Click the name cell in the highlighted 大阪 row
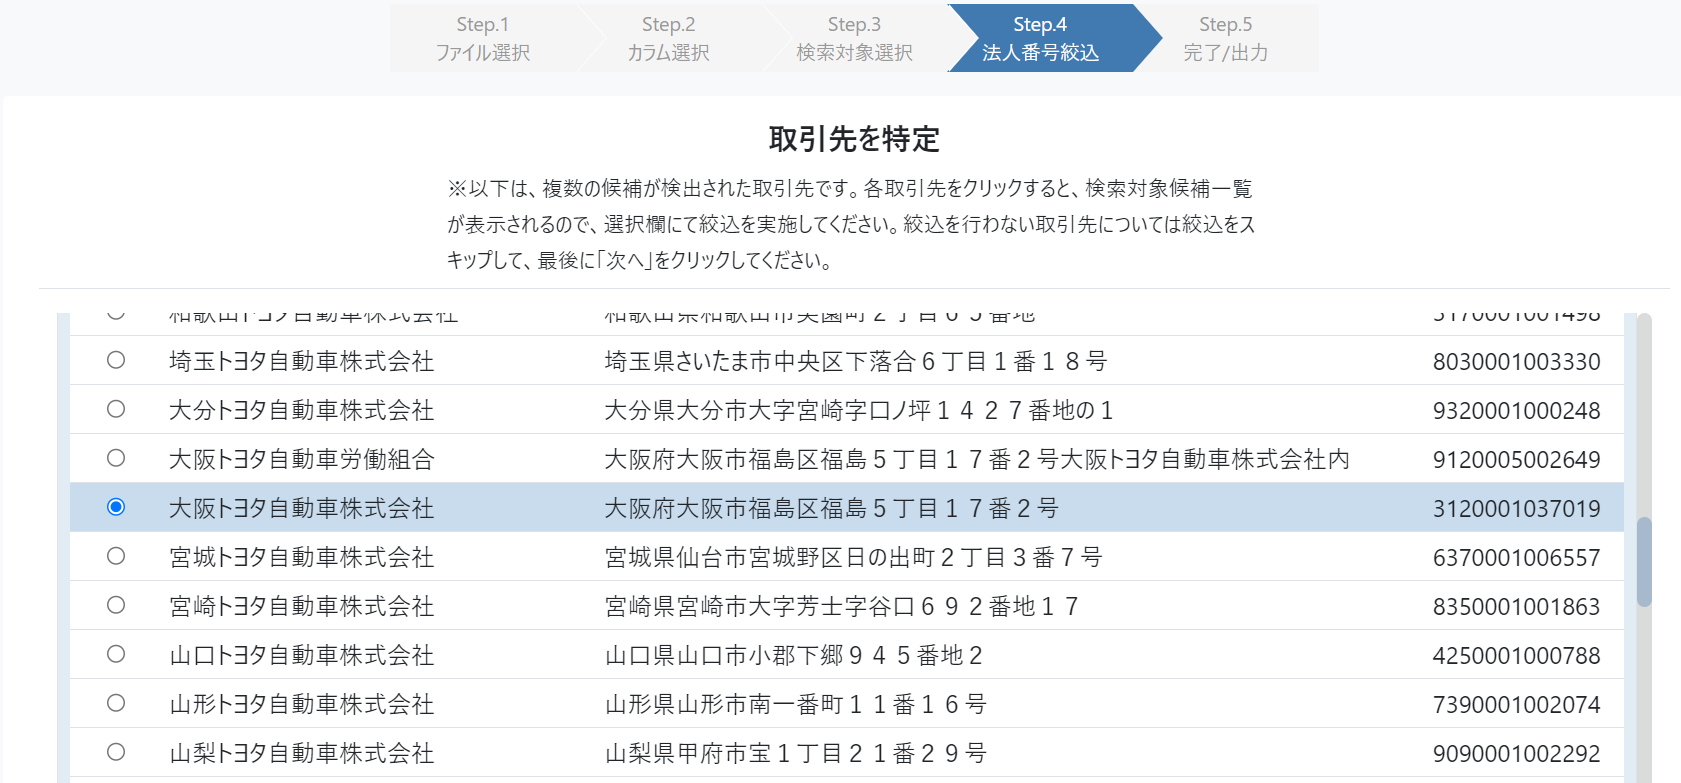The height and width of the screenshot is (783, 1681). coord(302,508)
